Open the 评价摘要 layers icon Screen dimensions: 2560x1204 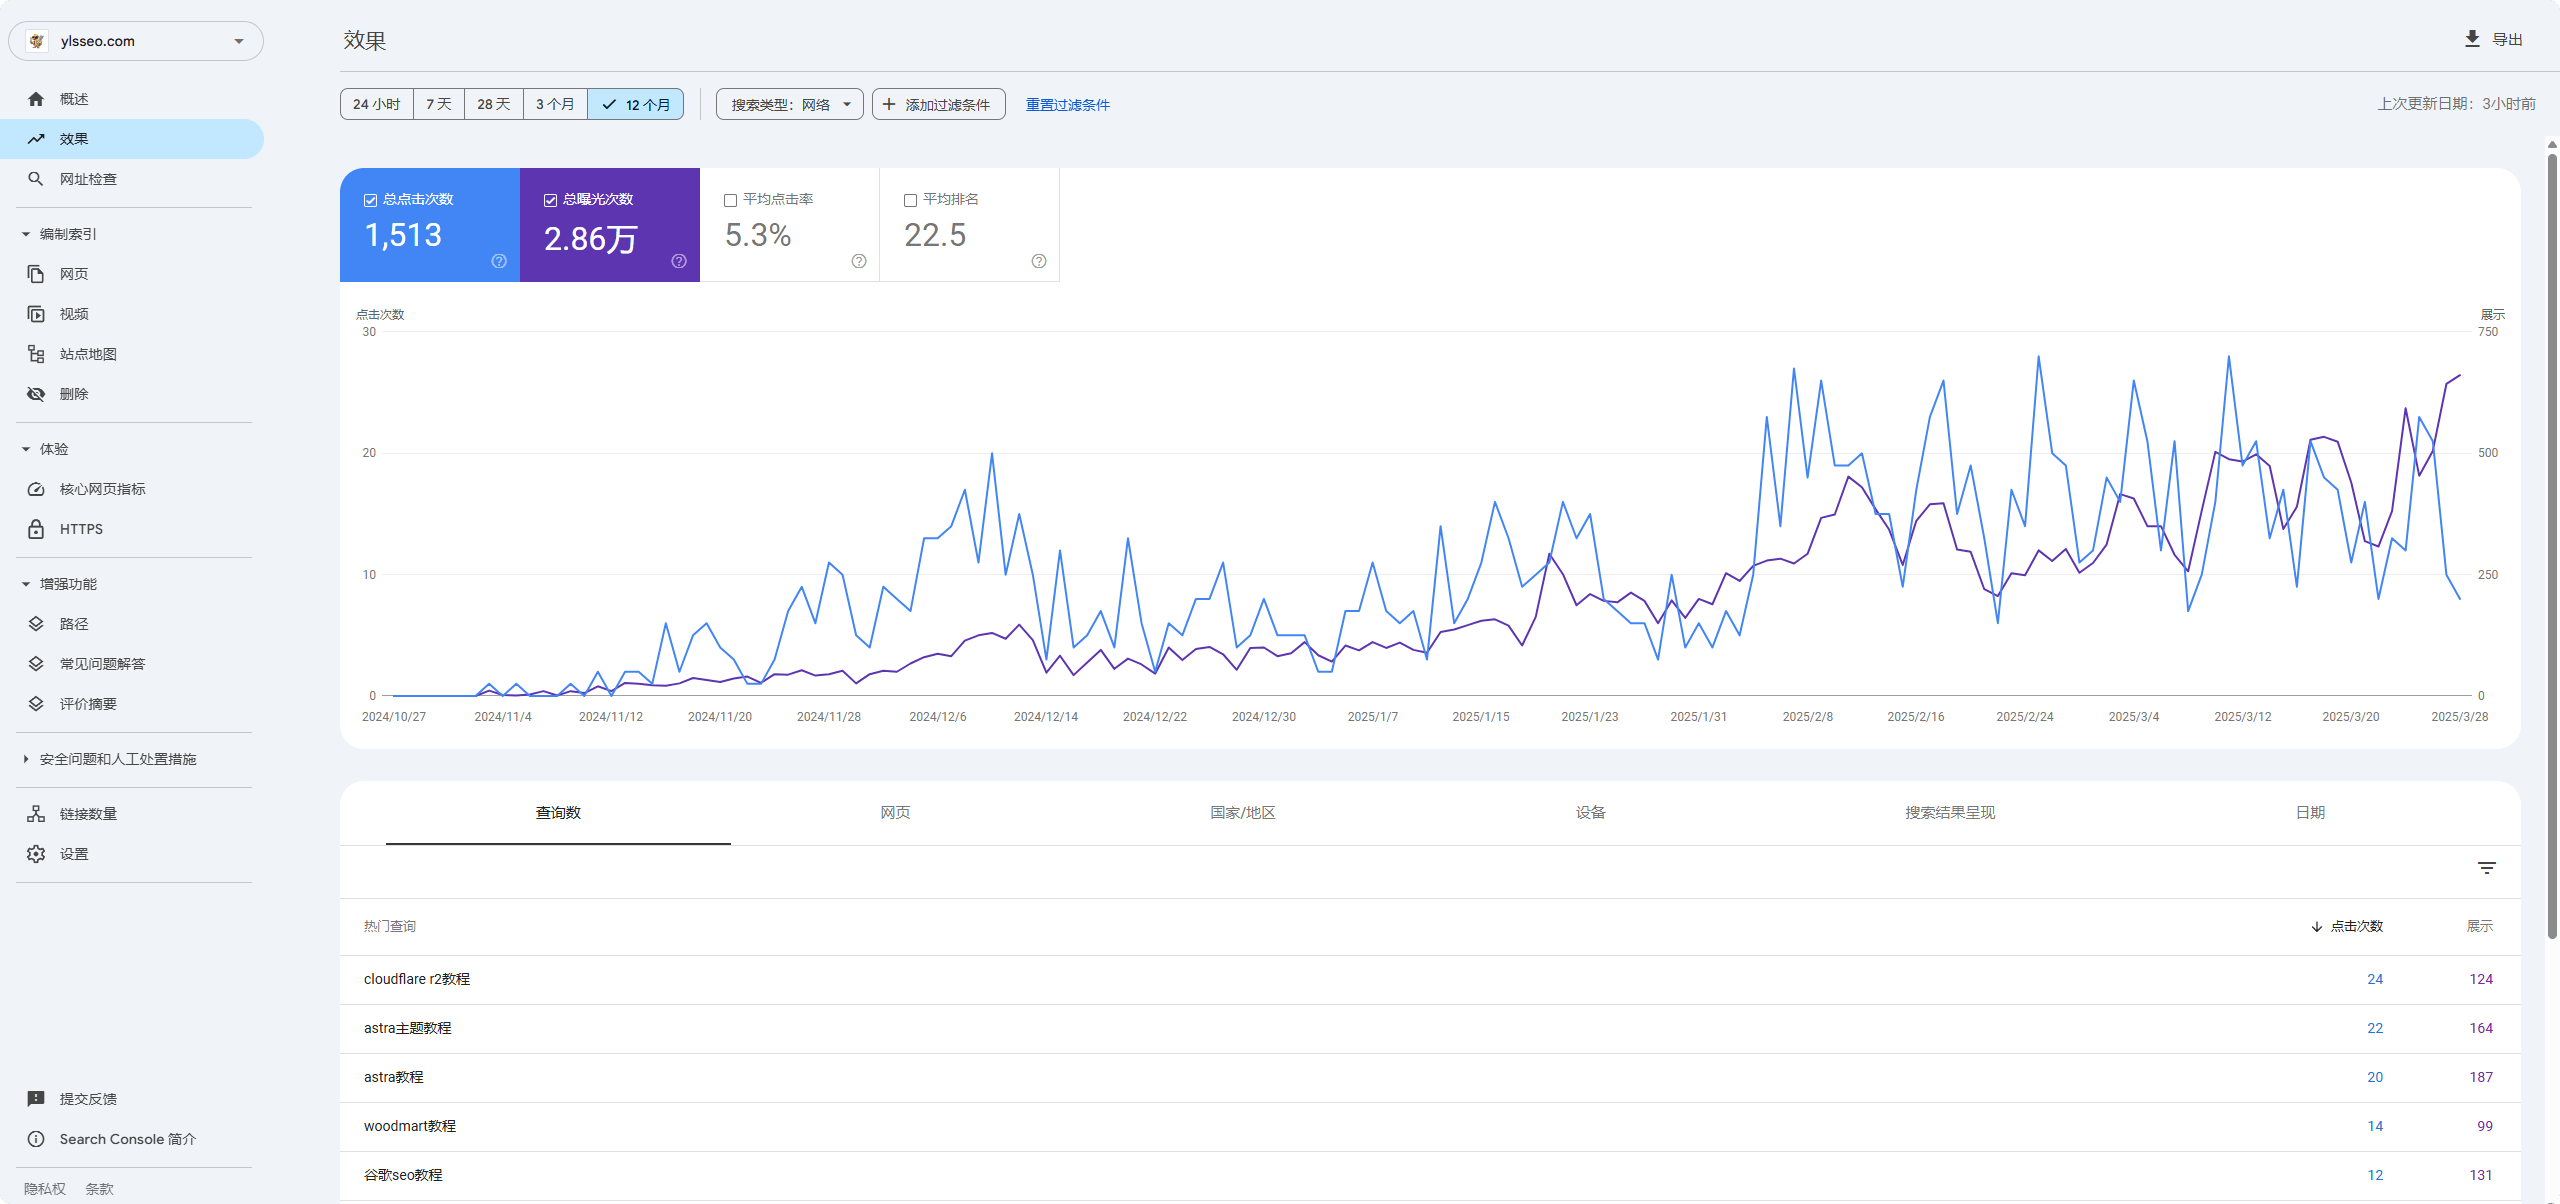pyautogui.click(x=36, y=704)
